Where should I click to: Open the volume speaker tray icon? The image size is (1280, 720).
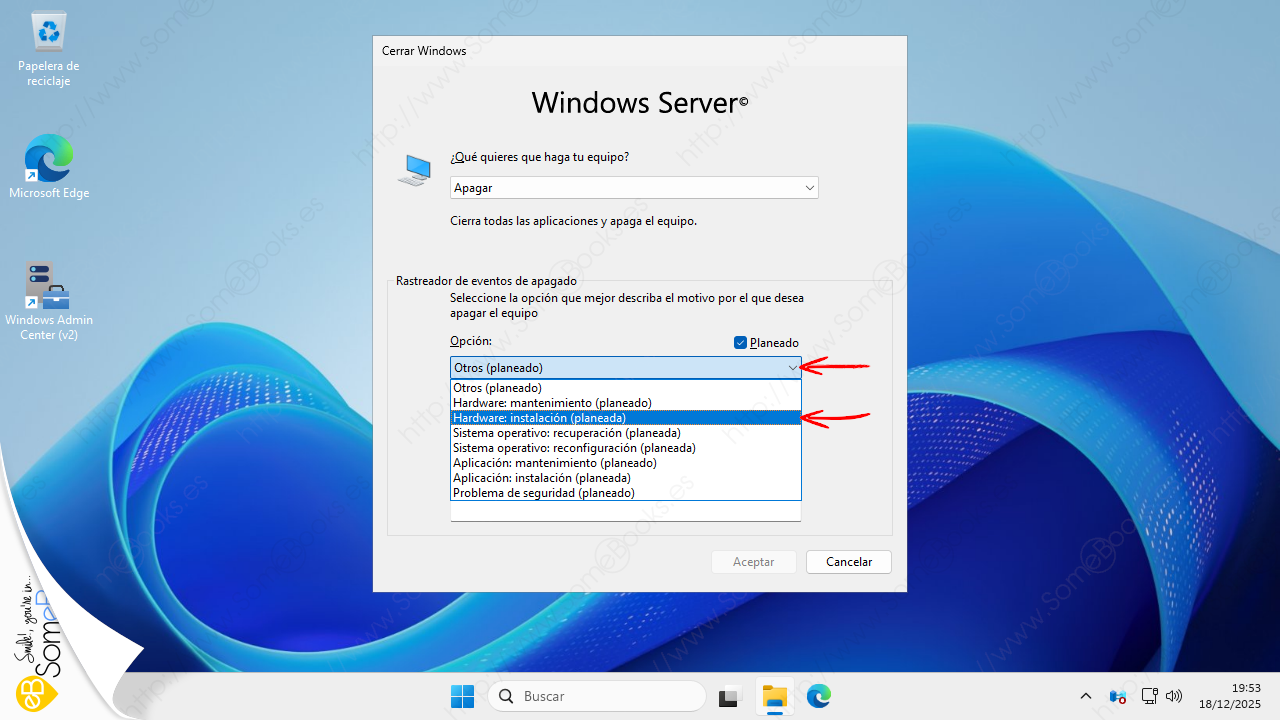click(x=1174, y=696)
